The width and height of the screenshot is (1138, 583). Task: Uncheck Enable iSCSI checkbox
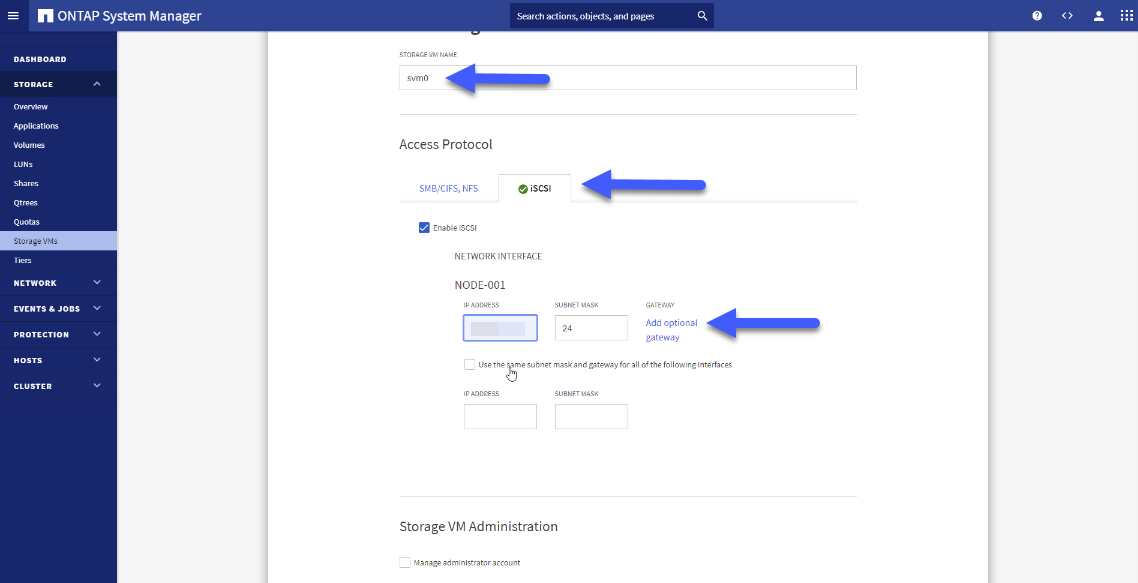[424, 228]
